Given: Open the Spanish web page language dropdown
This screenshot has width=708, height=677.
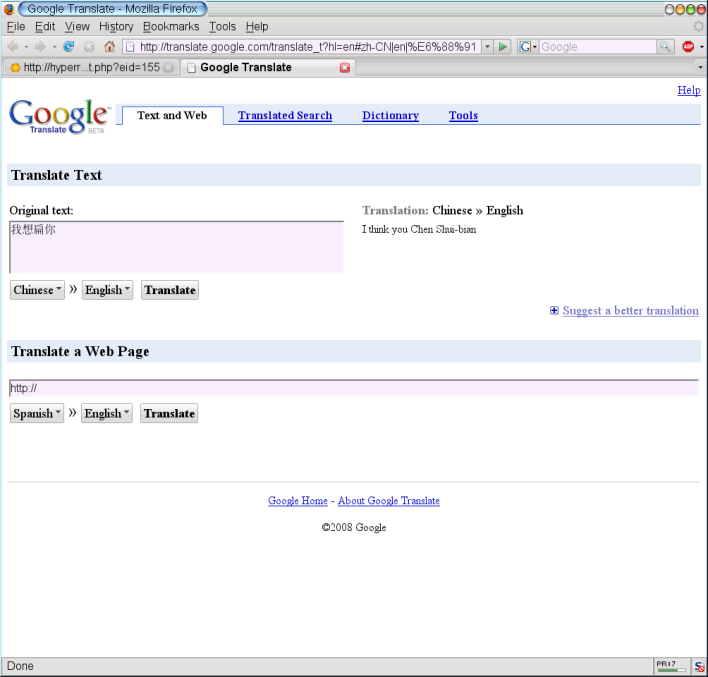Looking at the screenshot, I should [37, 413].
